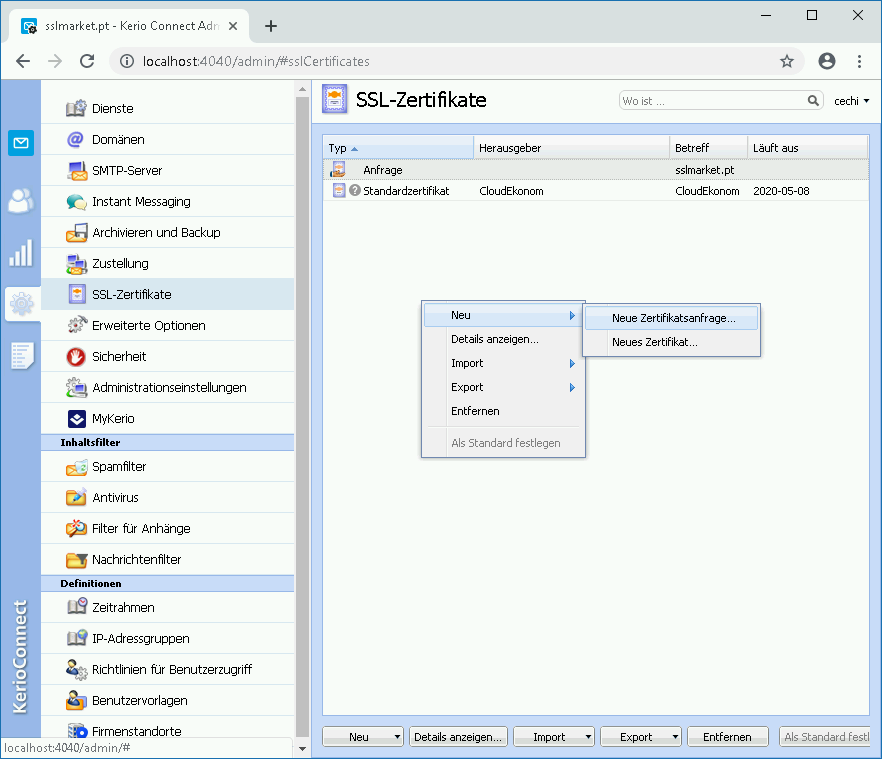The height and width of the screenshot is (759, 882).
Task: Open the Spamfilter icon
Action: 76,467
